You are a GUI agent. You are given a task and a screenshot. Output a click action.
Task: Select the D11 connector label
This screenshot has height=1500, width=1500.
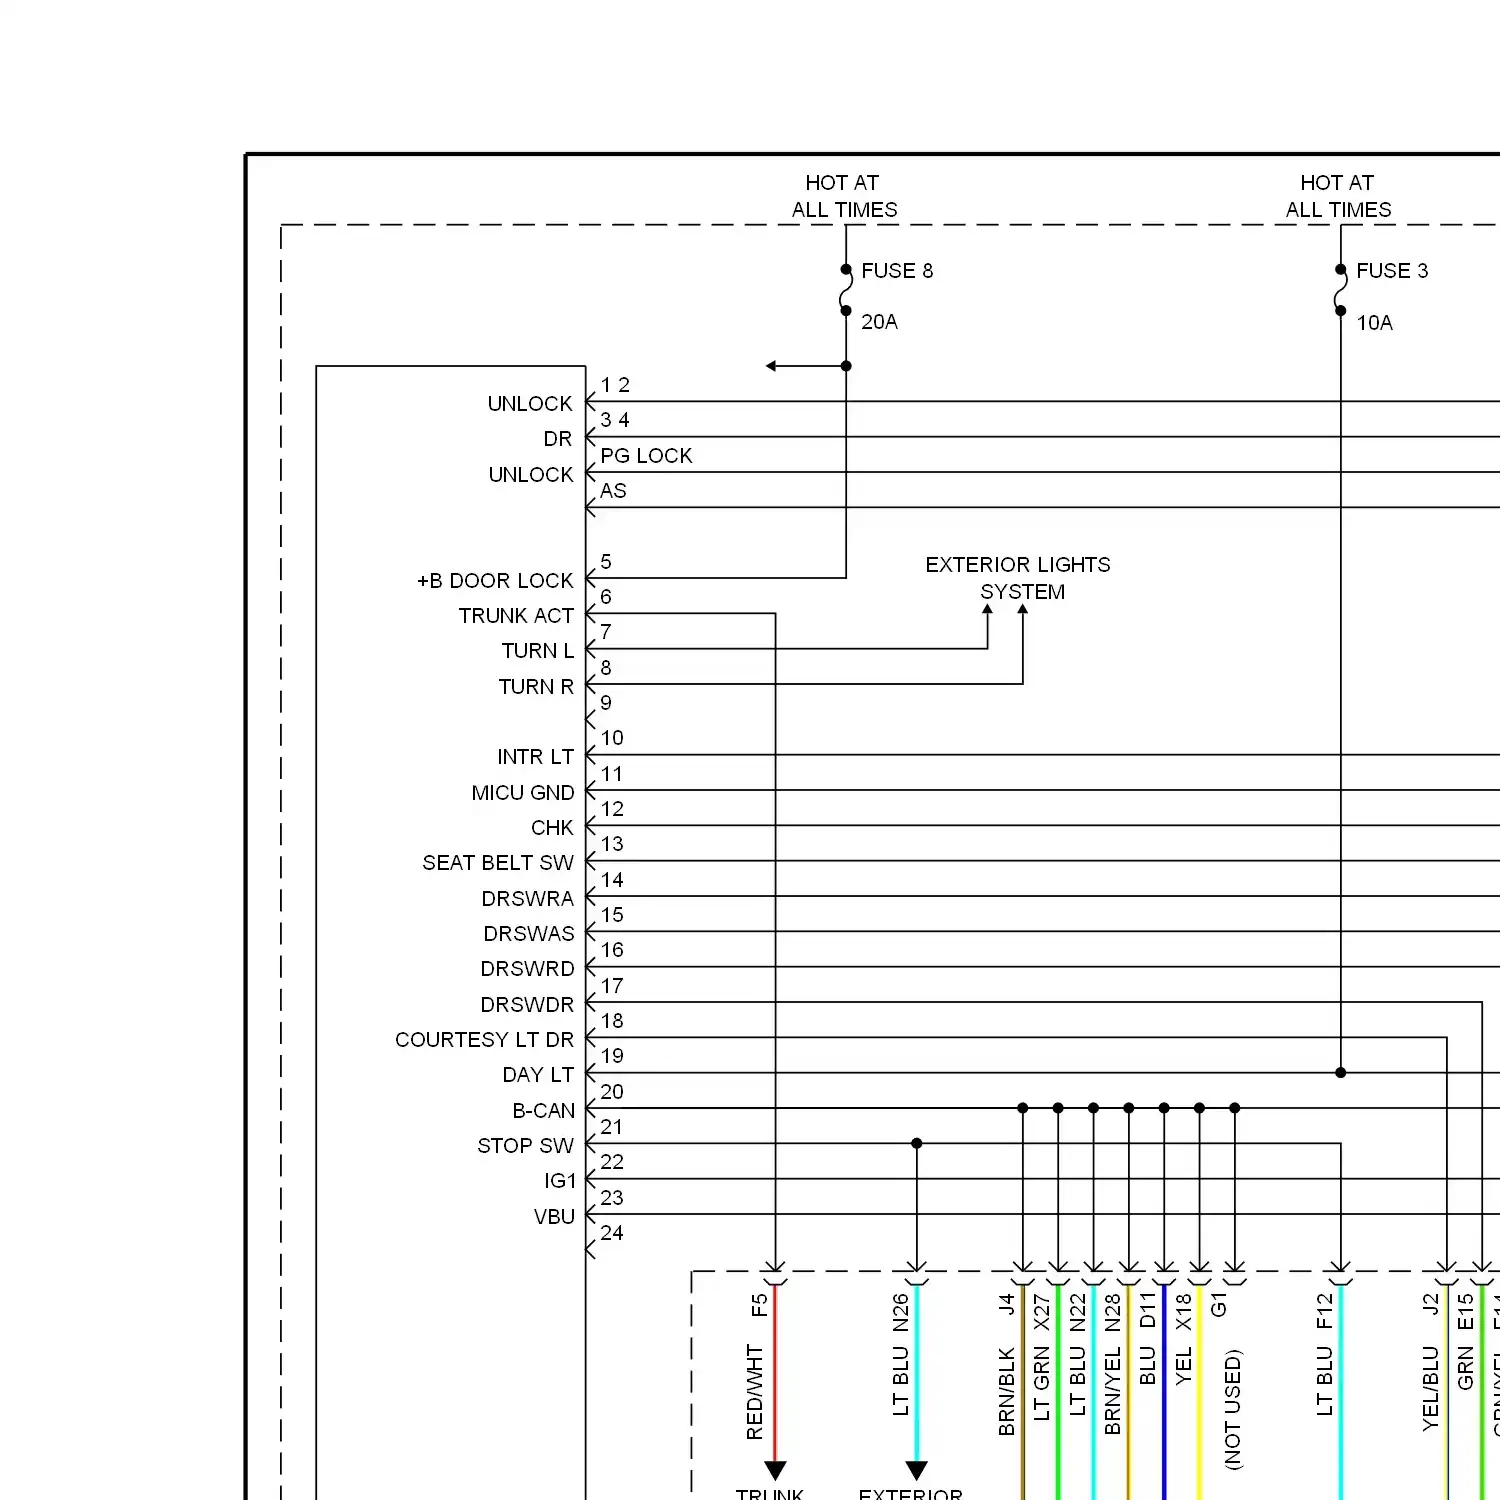click(x=1147, y=1310)
